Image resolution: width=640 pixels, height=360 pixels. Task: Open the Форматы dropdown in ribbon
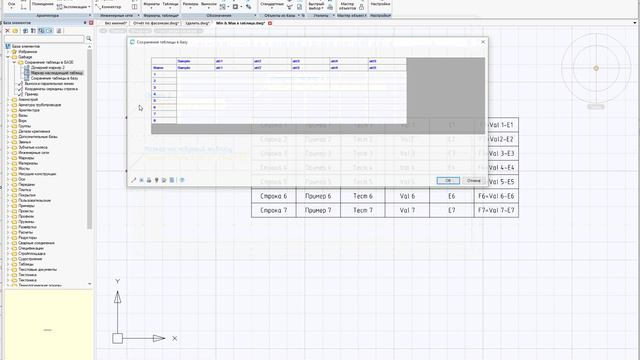point(151,5)
